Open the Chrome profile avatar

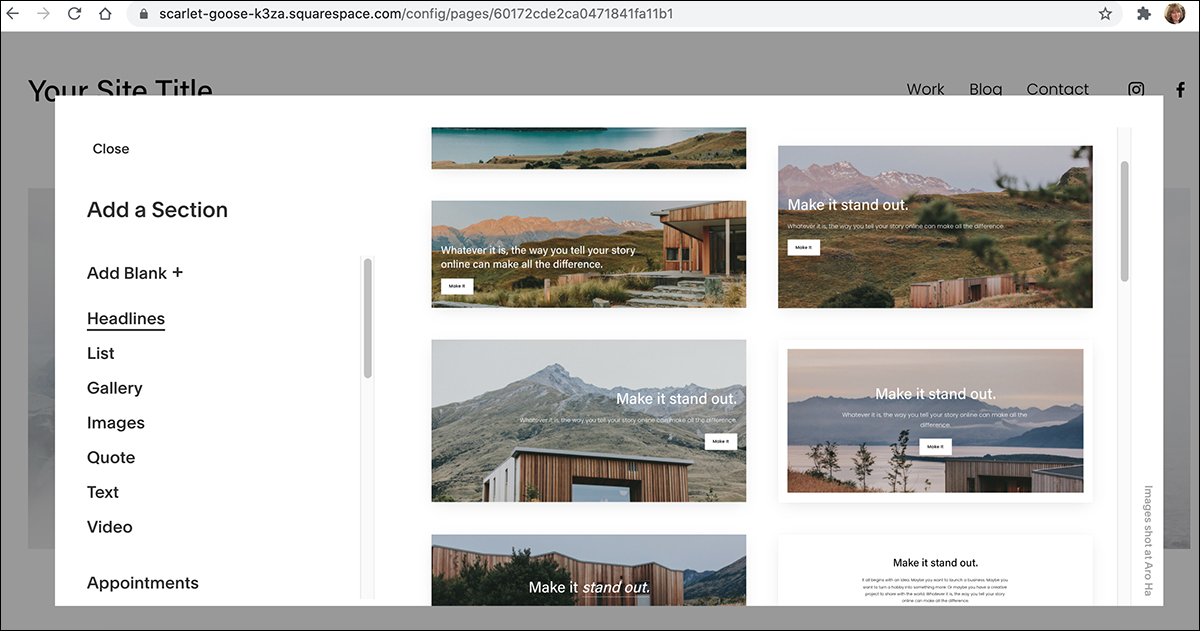[1175, 14]
